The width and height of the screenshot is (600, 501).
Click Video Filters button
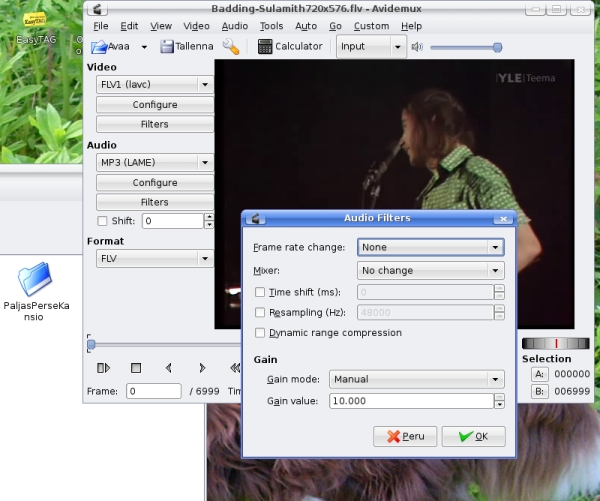155,124
